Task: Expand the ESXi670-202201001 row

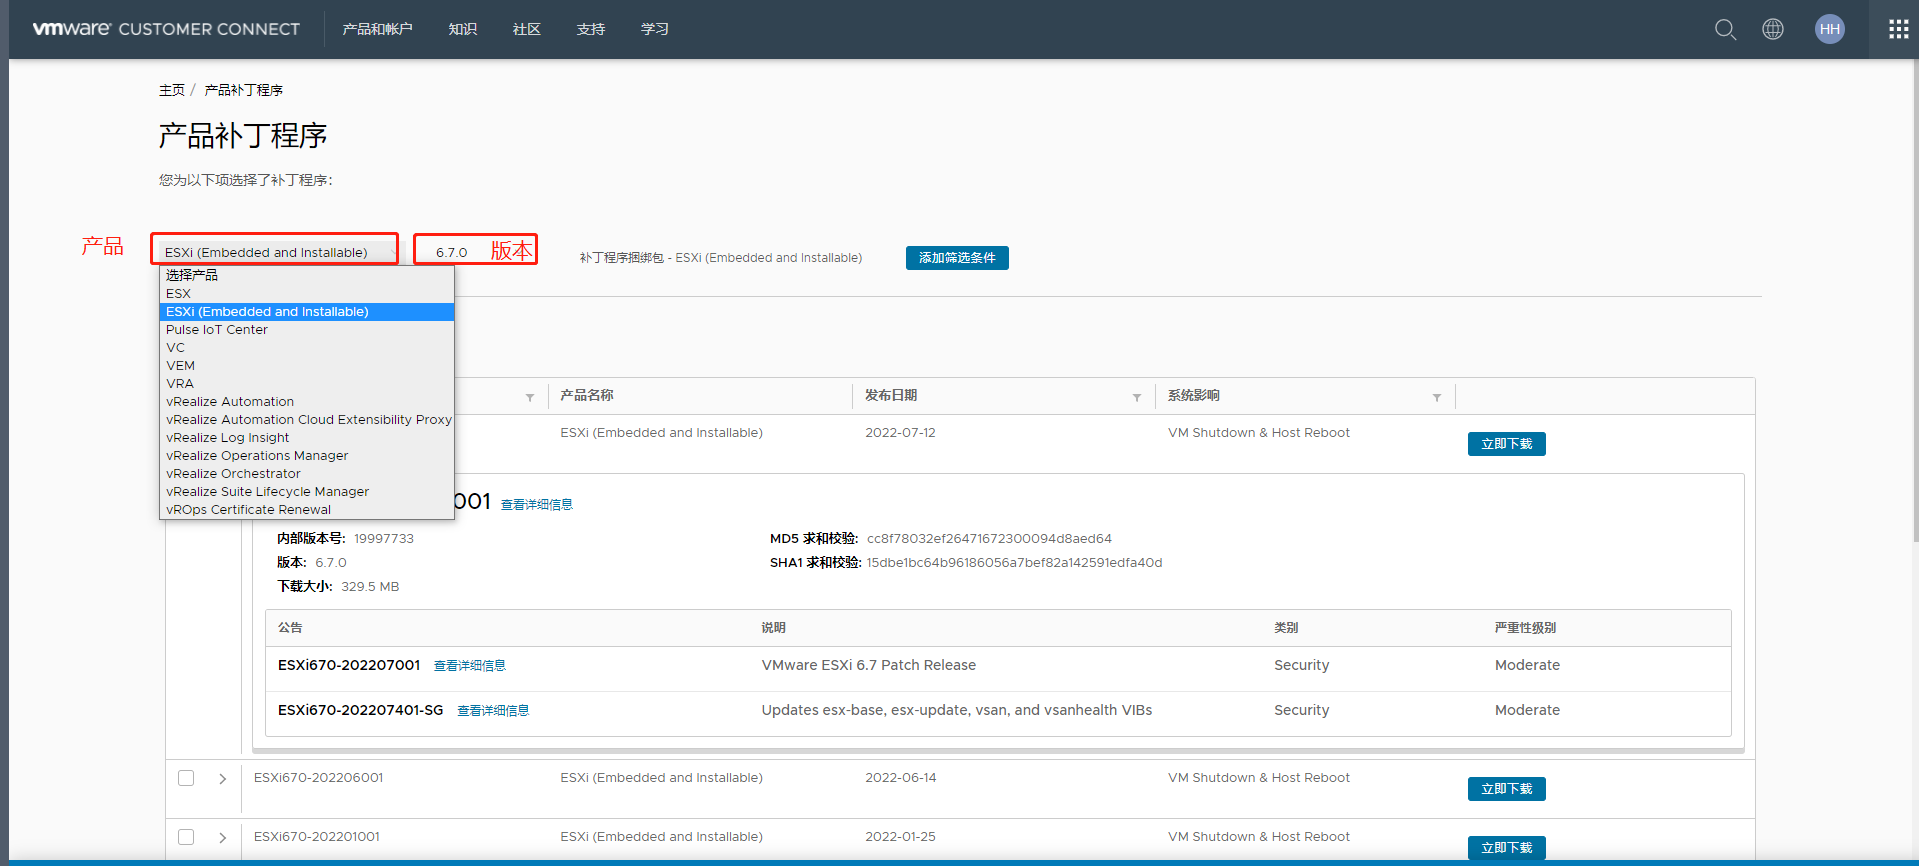Action: 222,838
